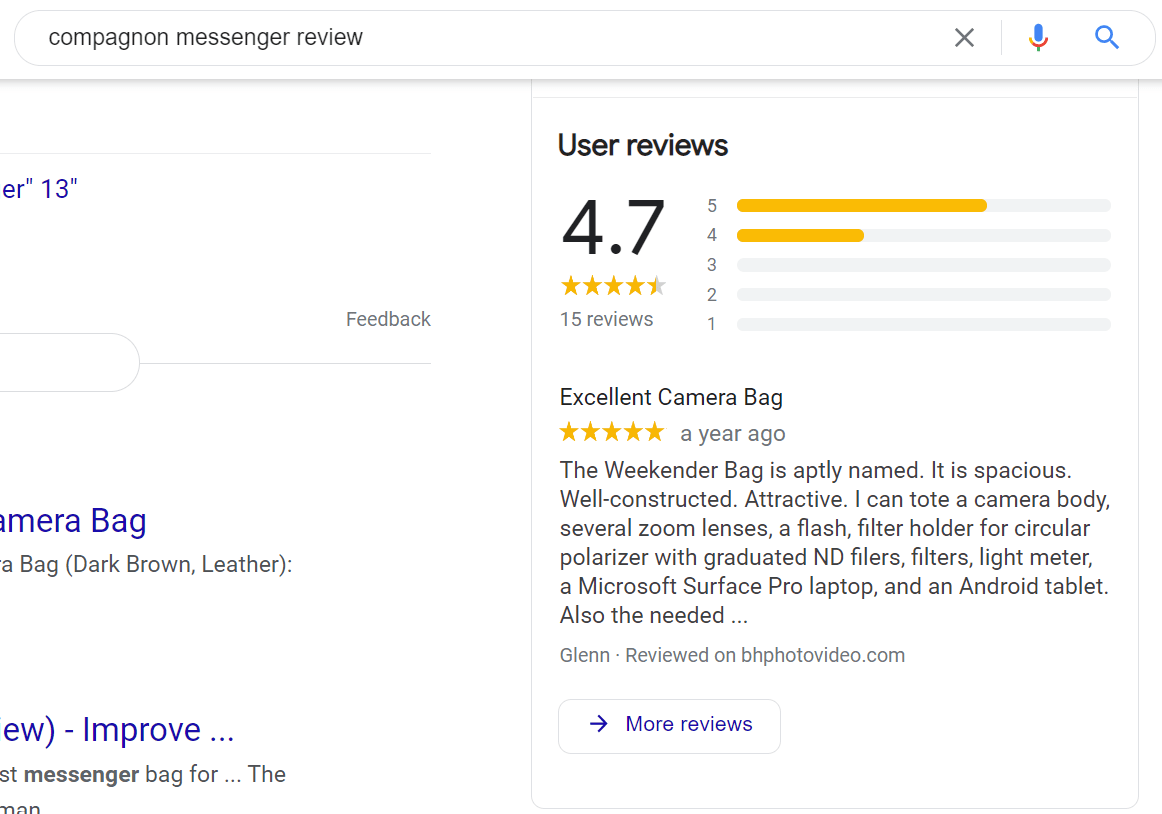Select the 5-star rating bar
Image resolution: width=1162 pixels, height=814 pixels.
[x=923, y=205]
